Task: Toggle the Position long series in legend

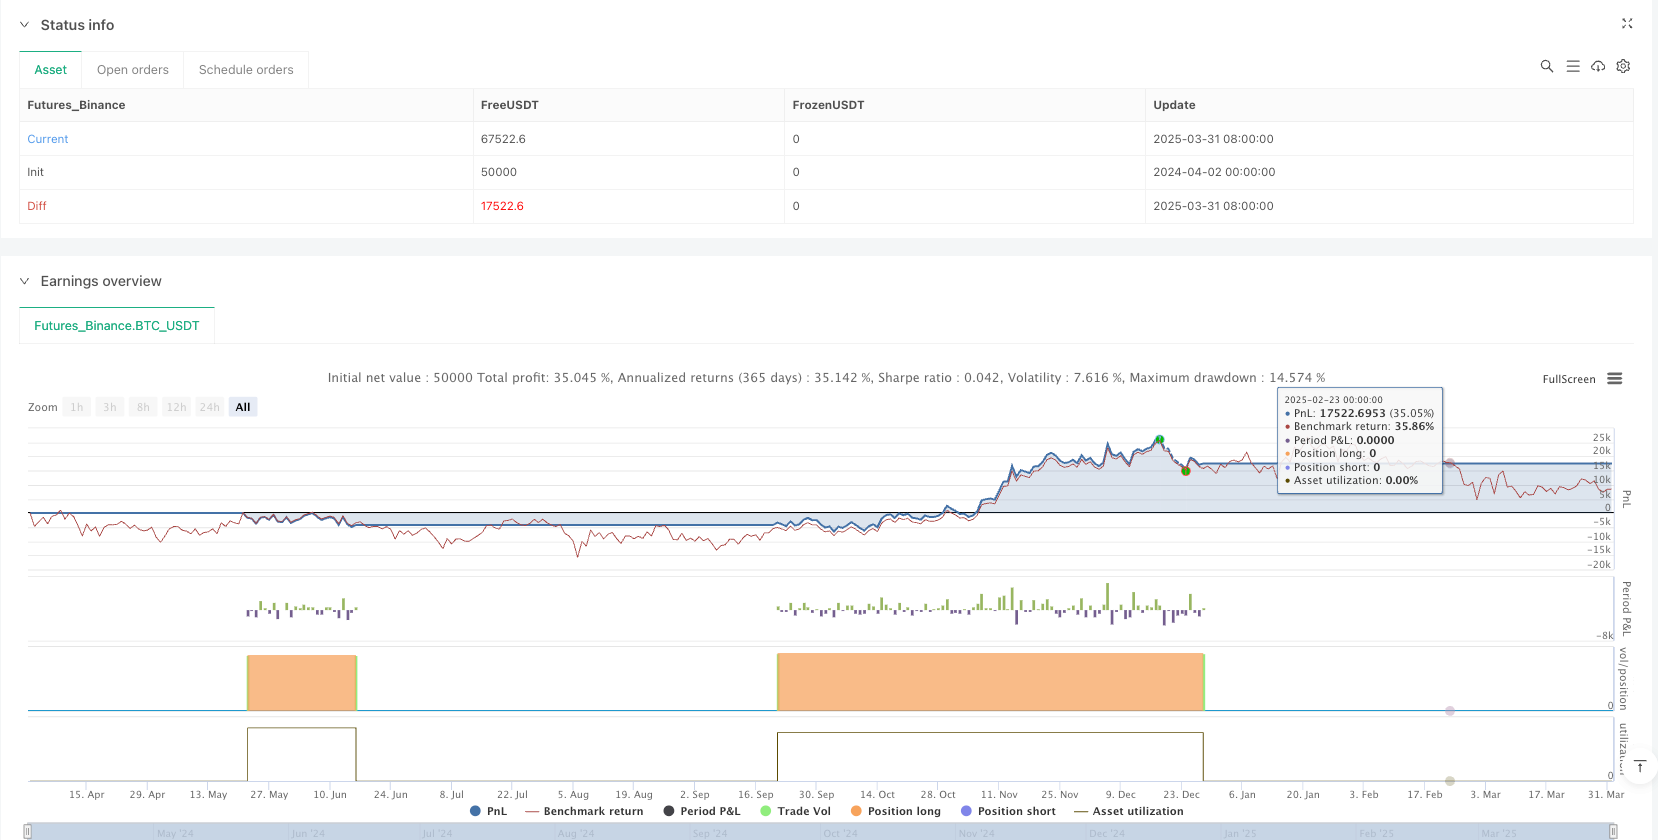Action: (896, 811)
